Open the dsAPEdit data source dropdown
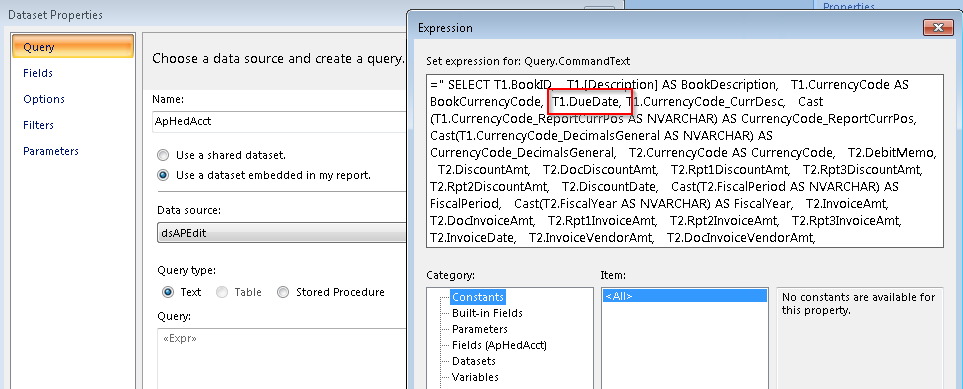 pos(281,233)
